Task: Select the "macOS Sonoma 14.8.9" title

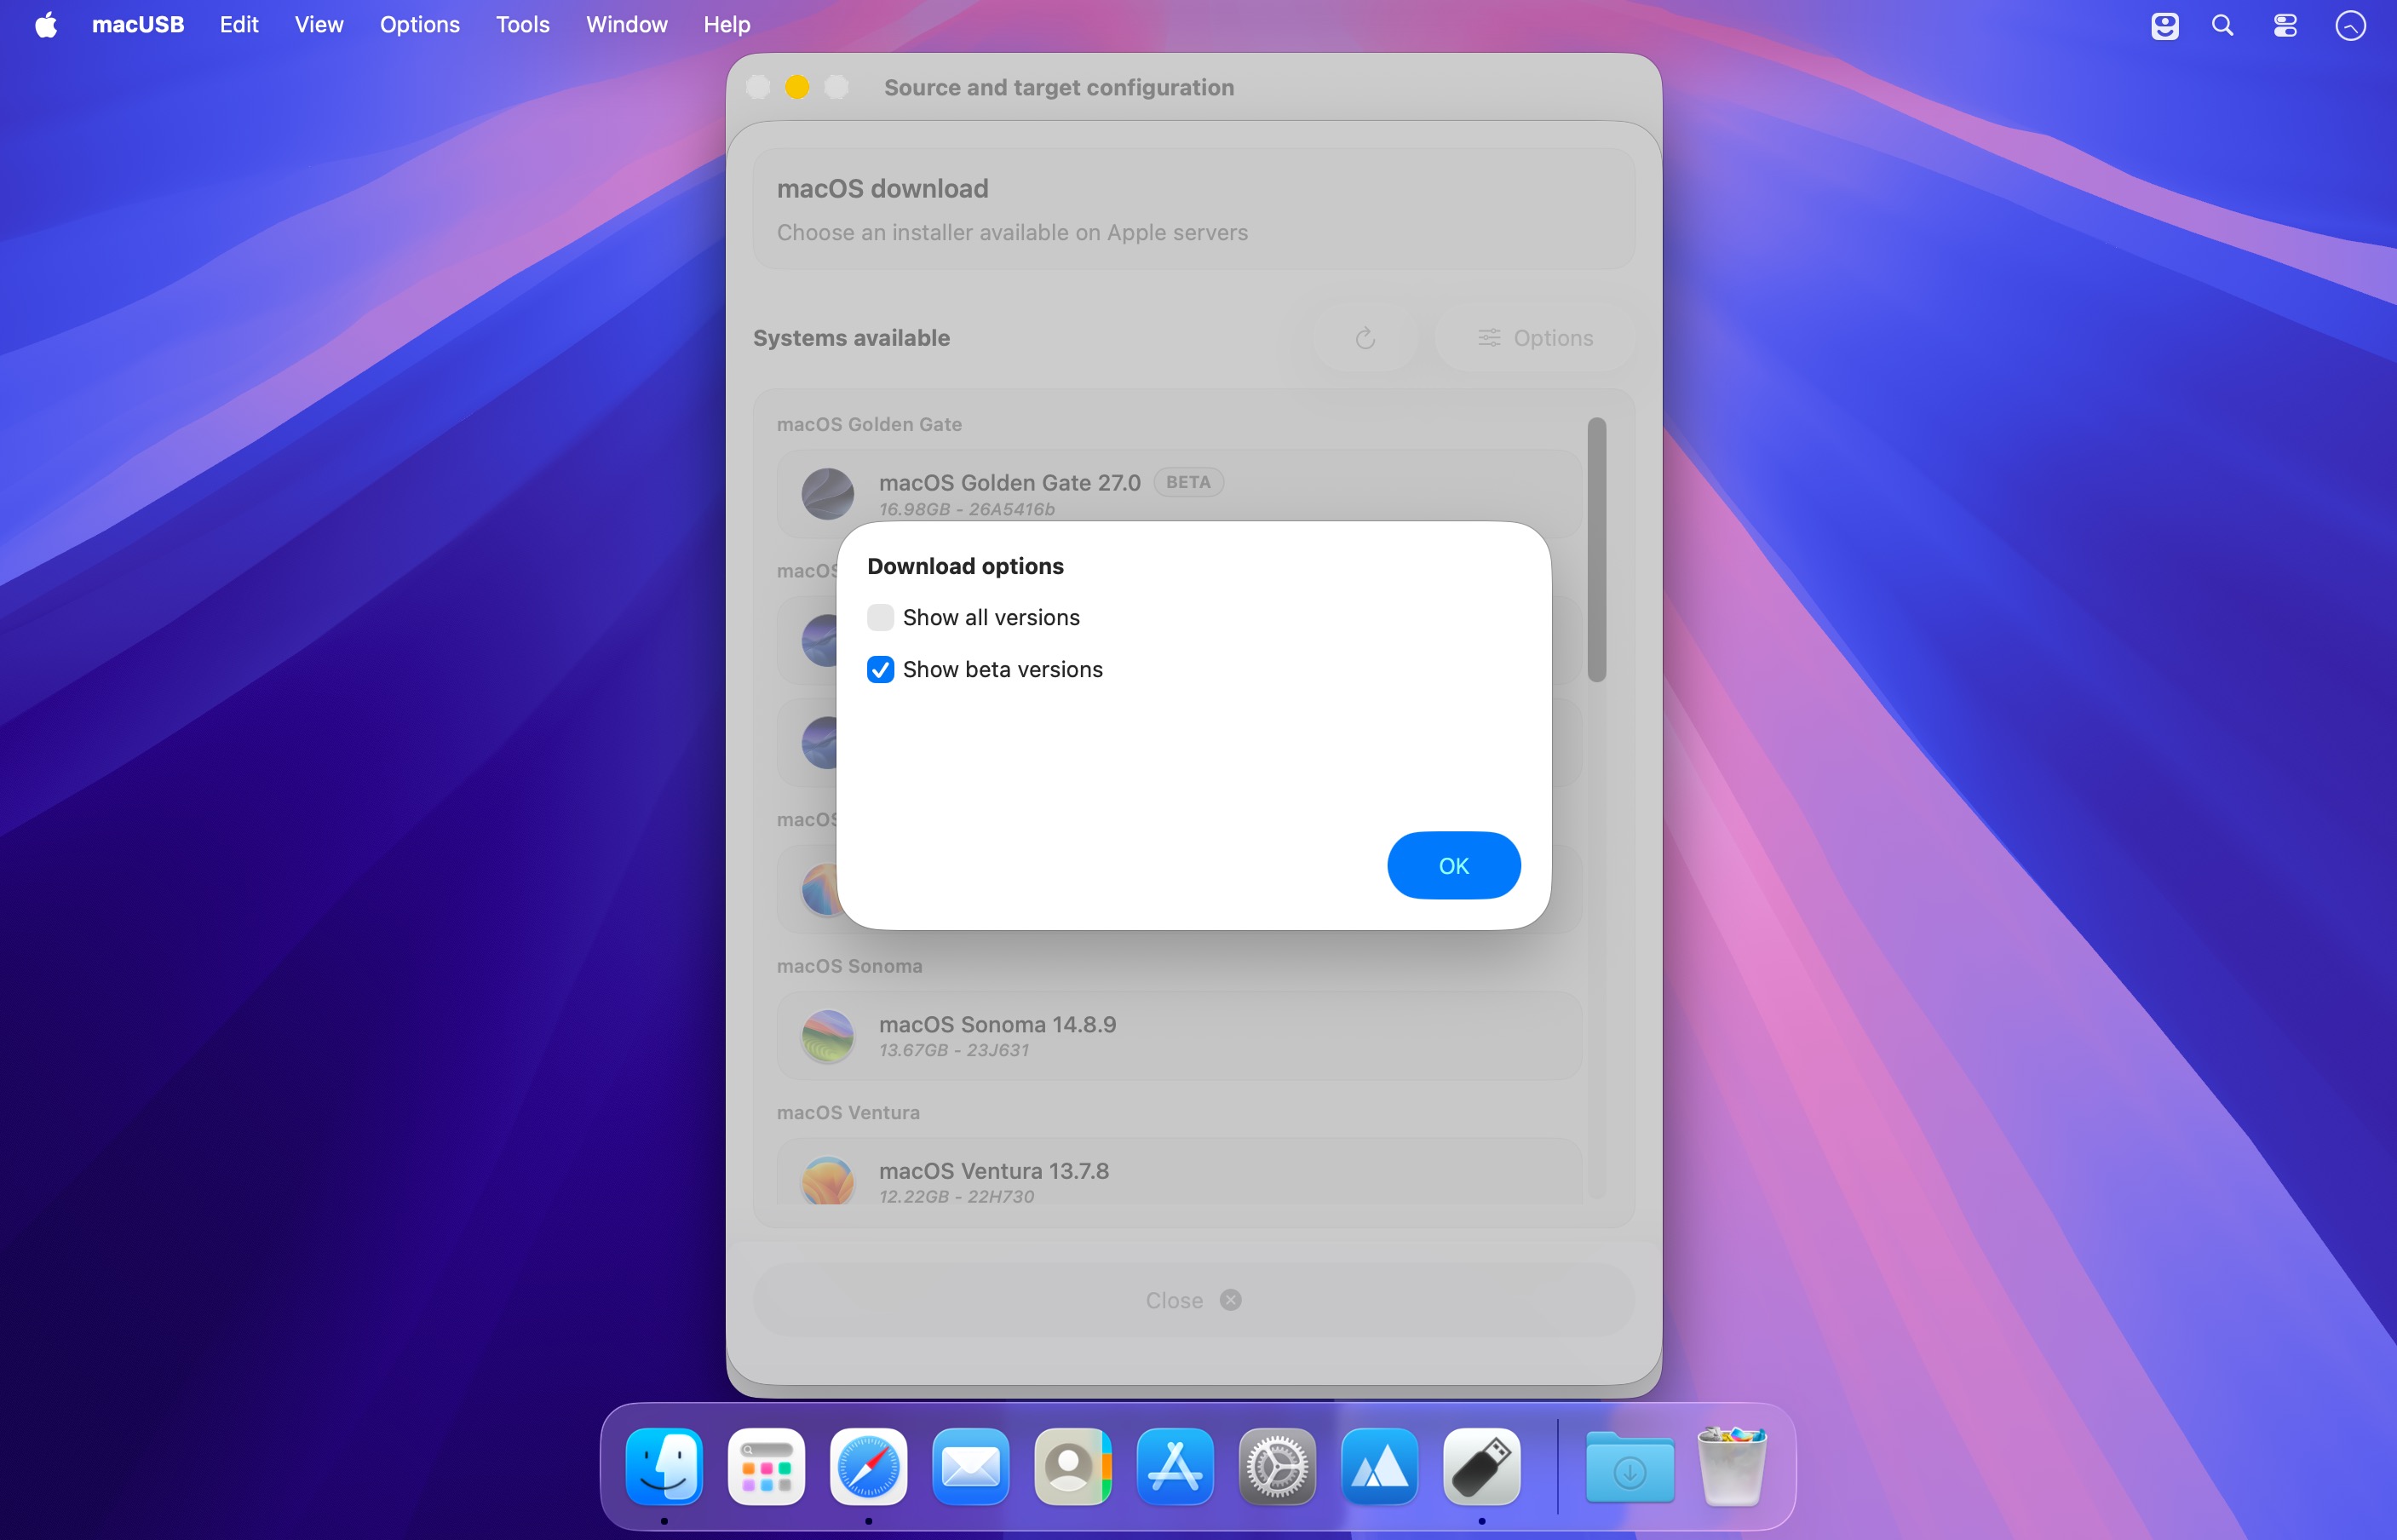Action: [997, 1024]
